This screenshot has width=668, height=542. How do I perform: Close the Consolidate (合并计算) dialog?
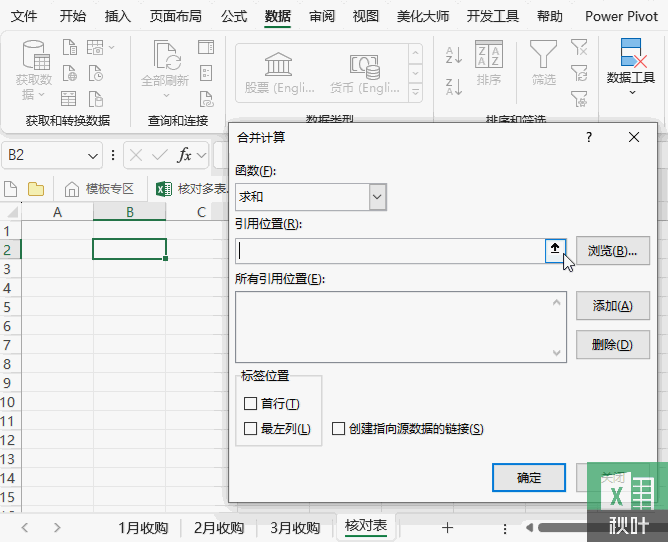[x=634, y=137]
